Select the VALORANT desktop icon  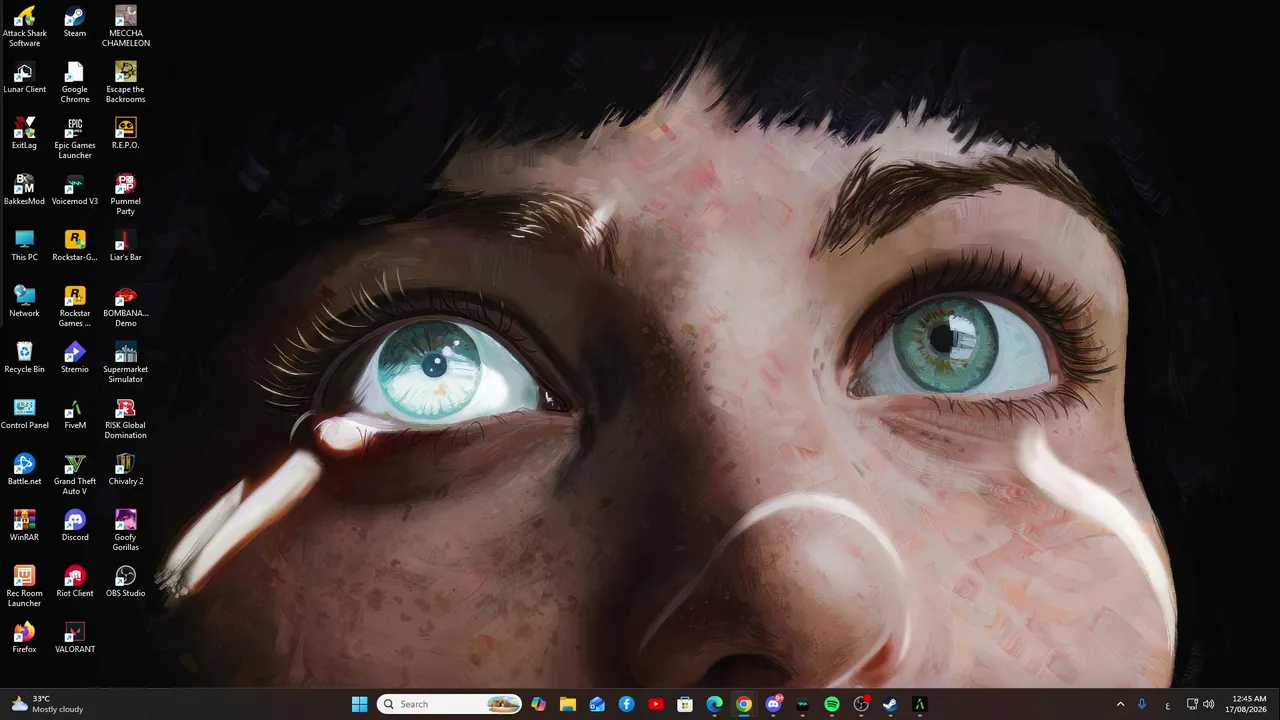75,638
